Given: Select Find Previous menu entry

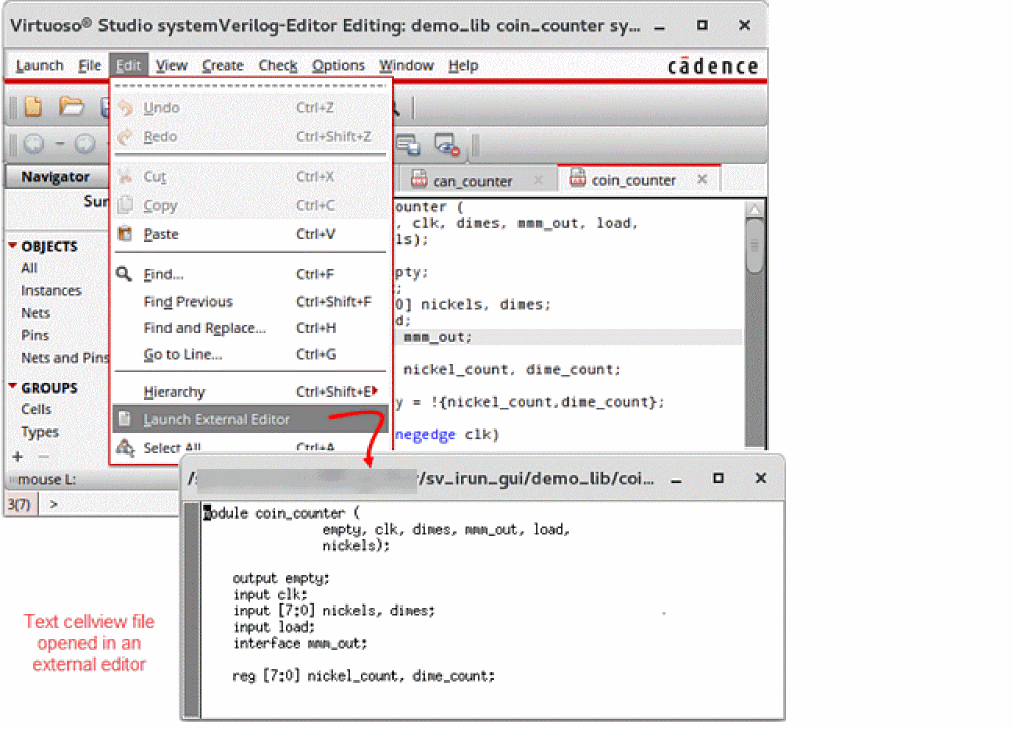Looking at the screenshot, I should click(251, 302).
